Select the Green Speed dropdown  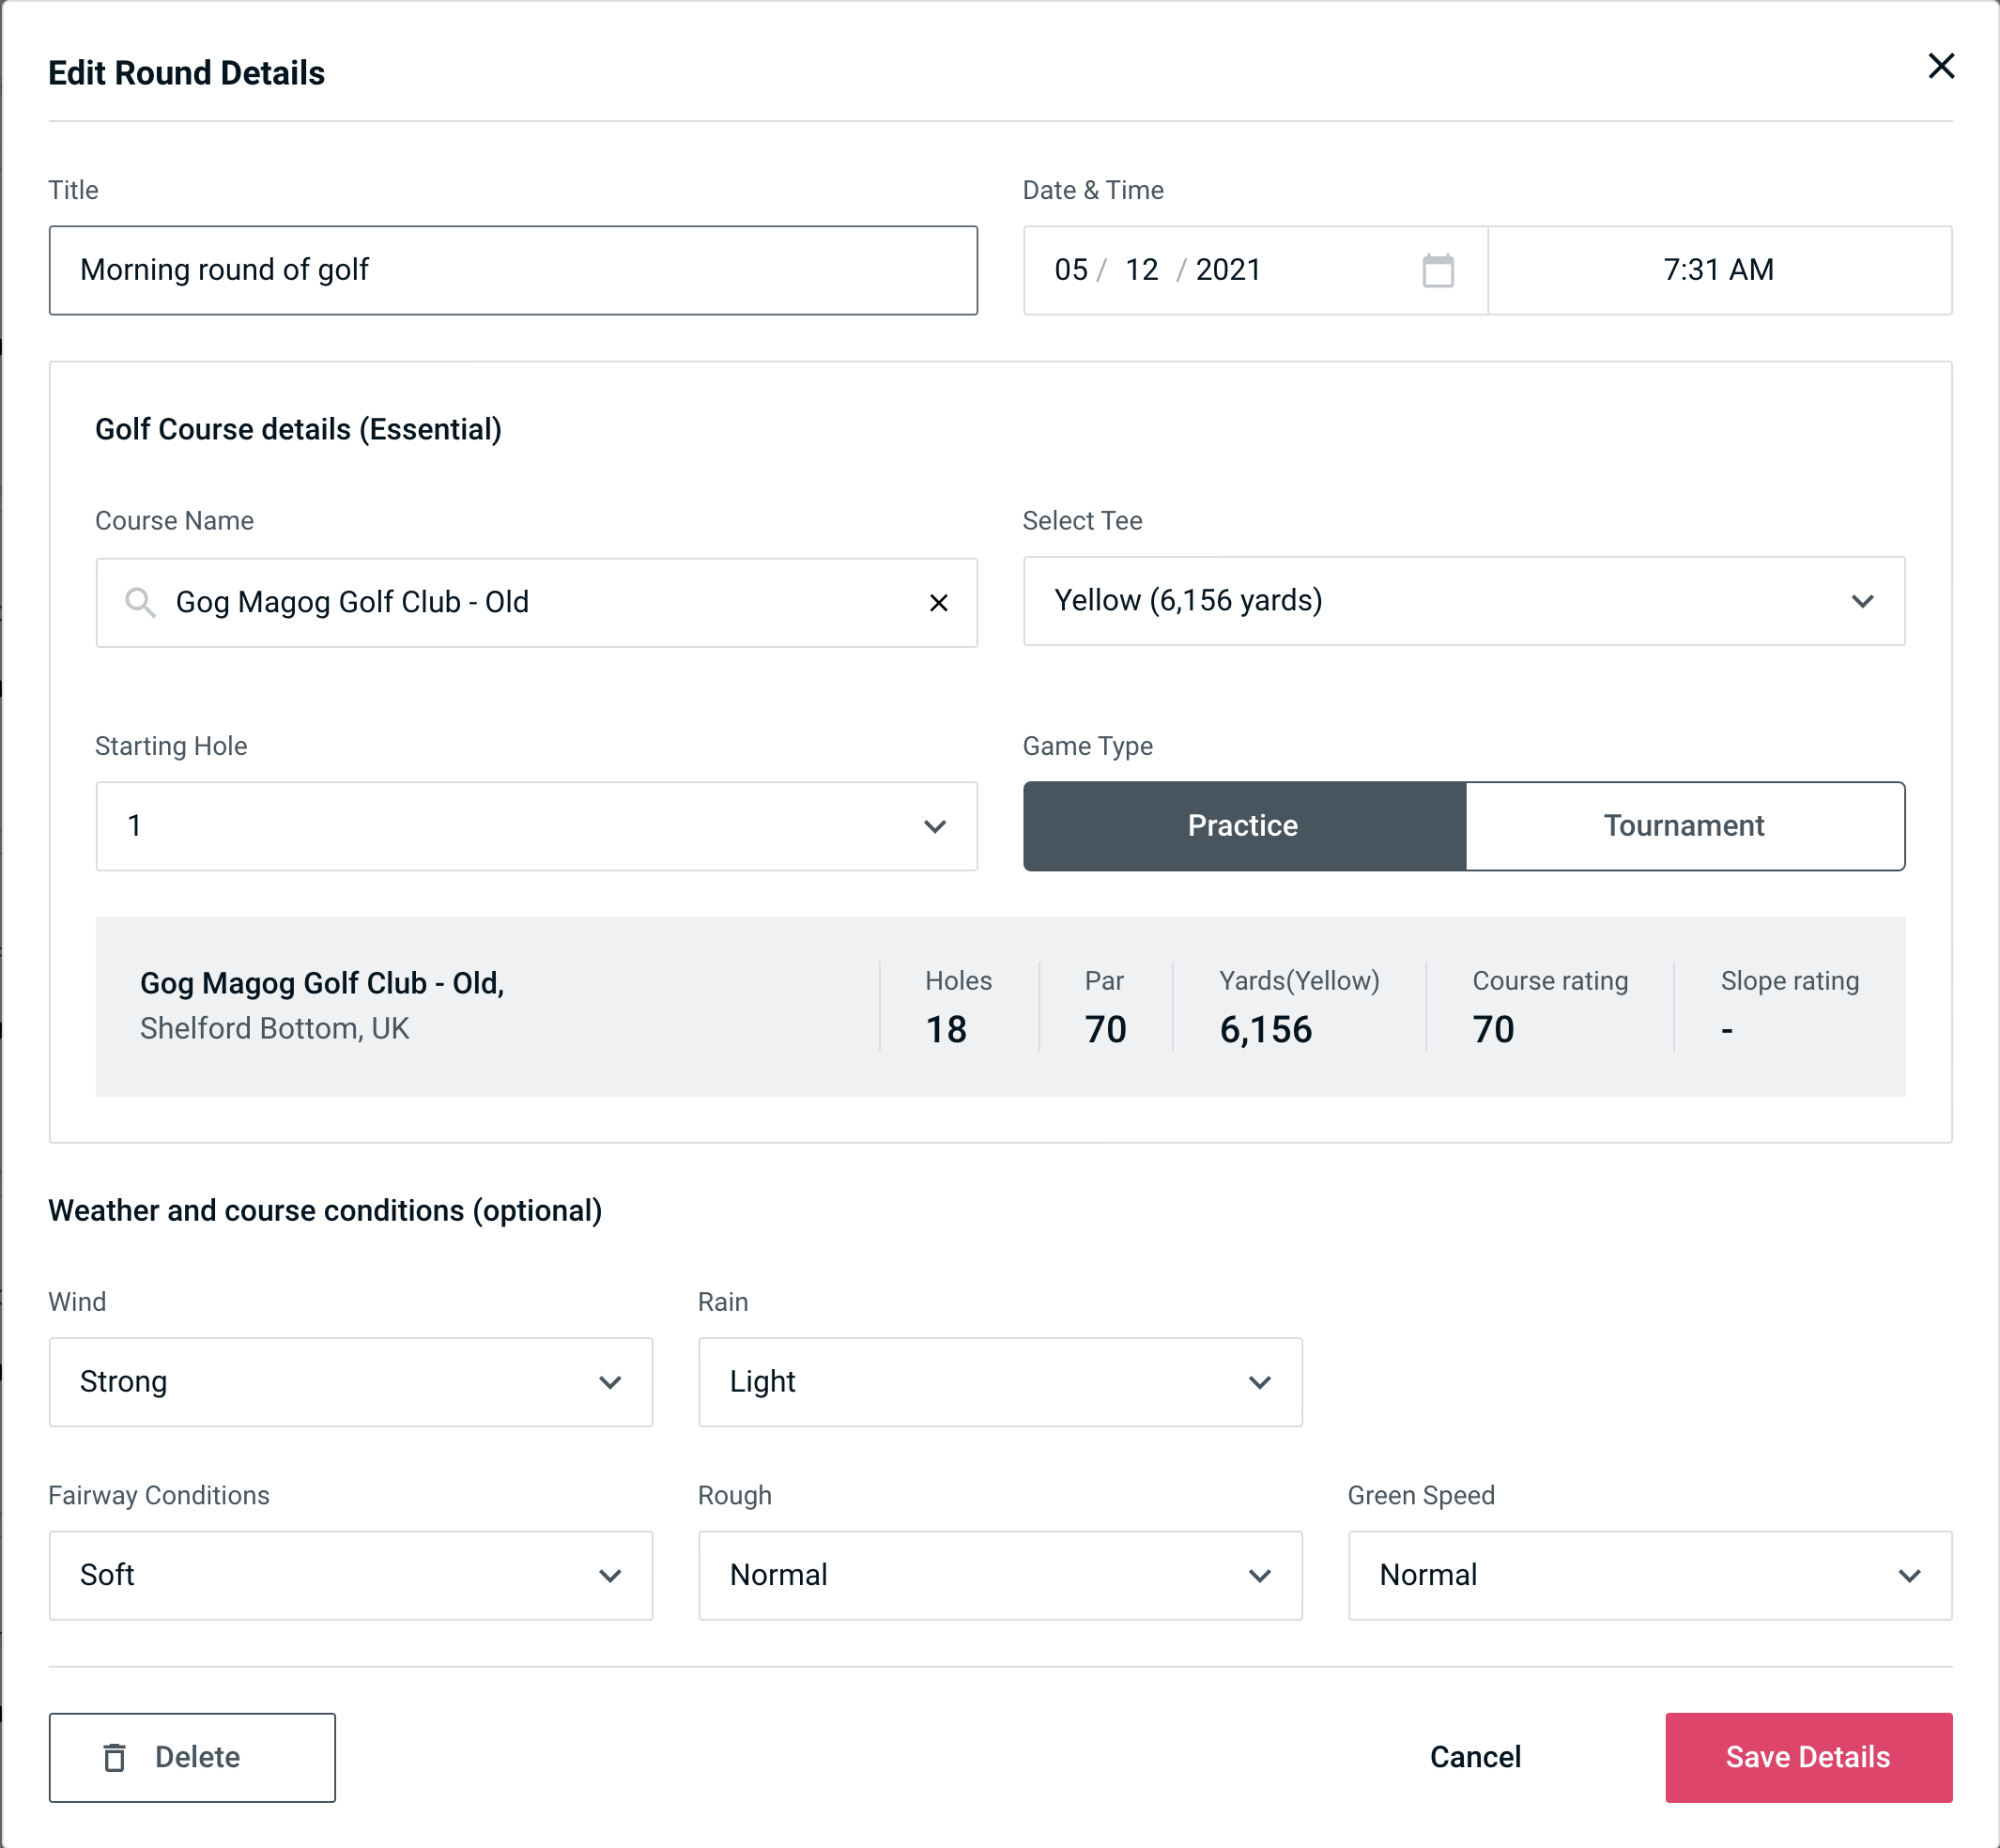pos(1650,1575)
